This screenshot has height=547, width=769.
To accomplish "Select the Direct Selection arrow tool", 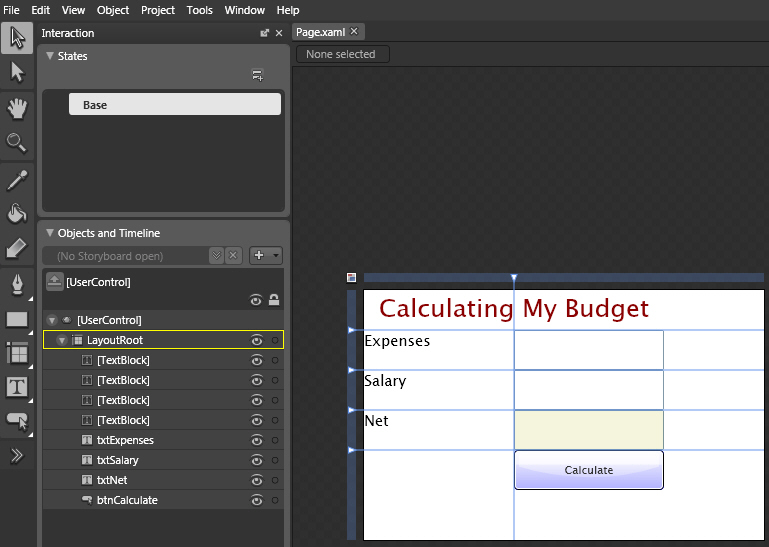I will tap(17, 71).
